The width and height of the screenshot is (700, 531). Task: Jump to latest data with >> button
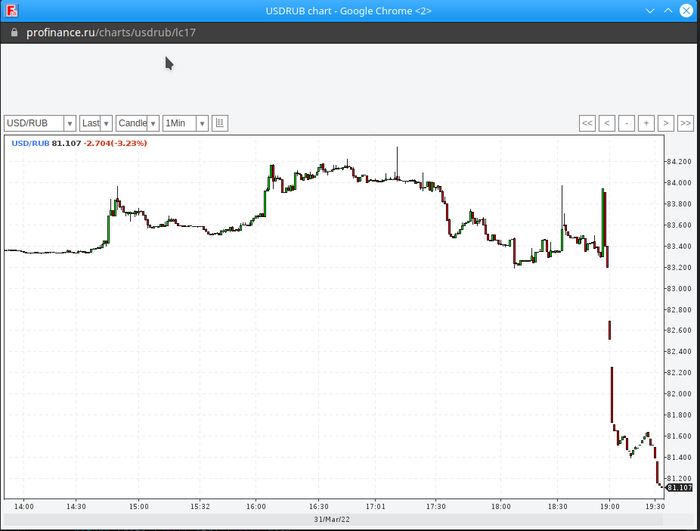[685, 123]
